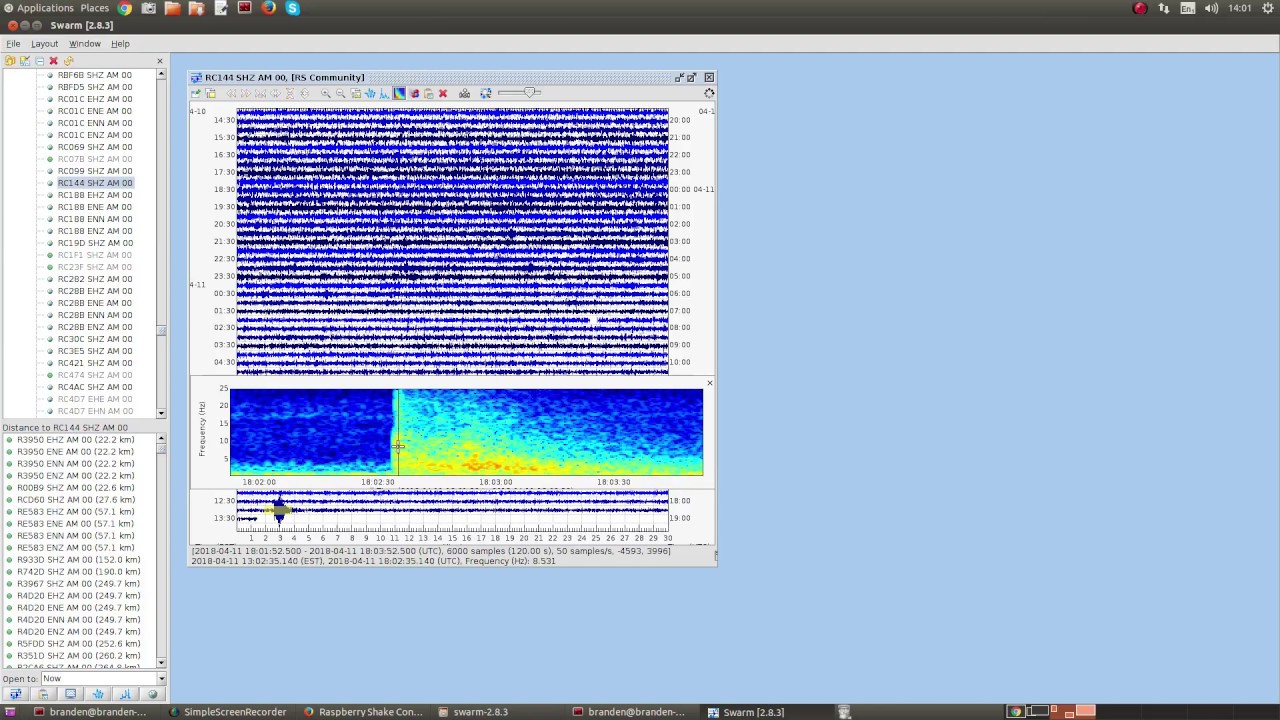This screenshot has width=1280, height=720.
Task: Click the red X delete data source icon
Action: pyautogui.click(x=54, y=61)
